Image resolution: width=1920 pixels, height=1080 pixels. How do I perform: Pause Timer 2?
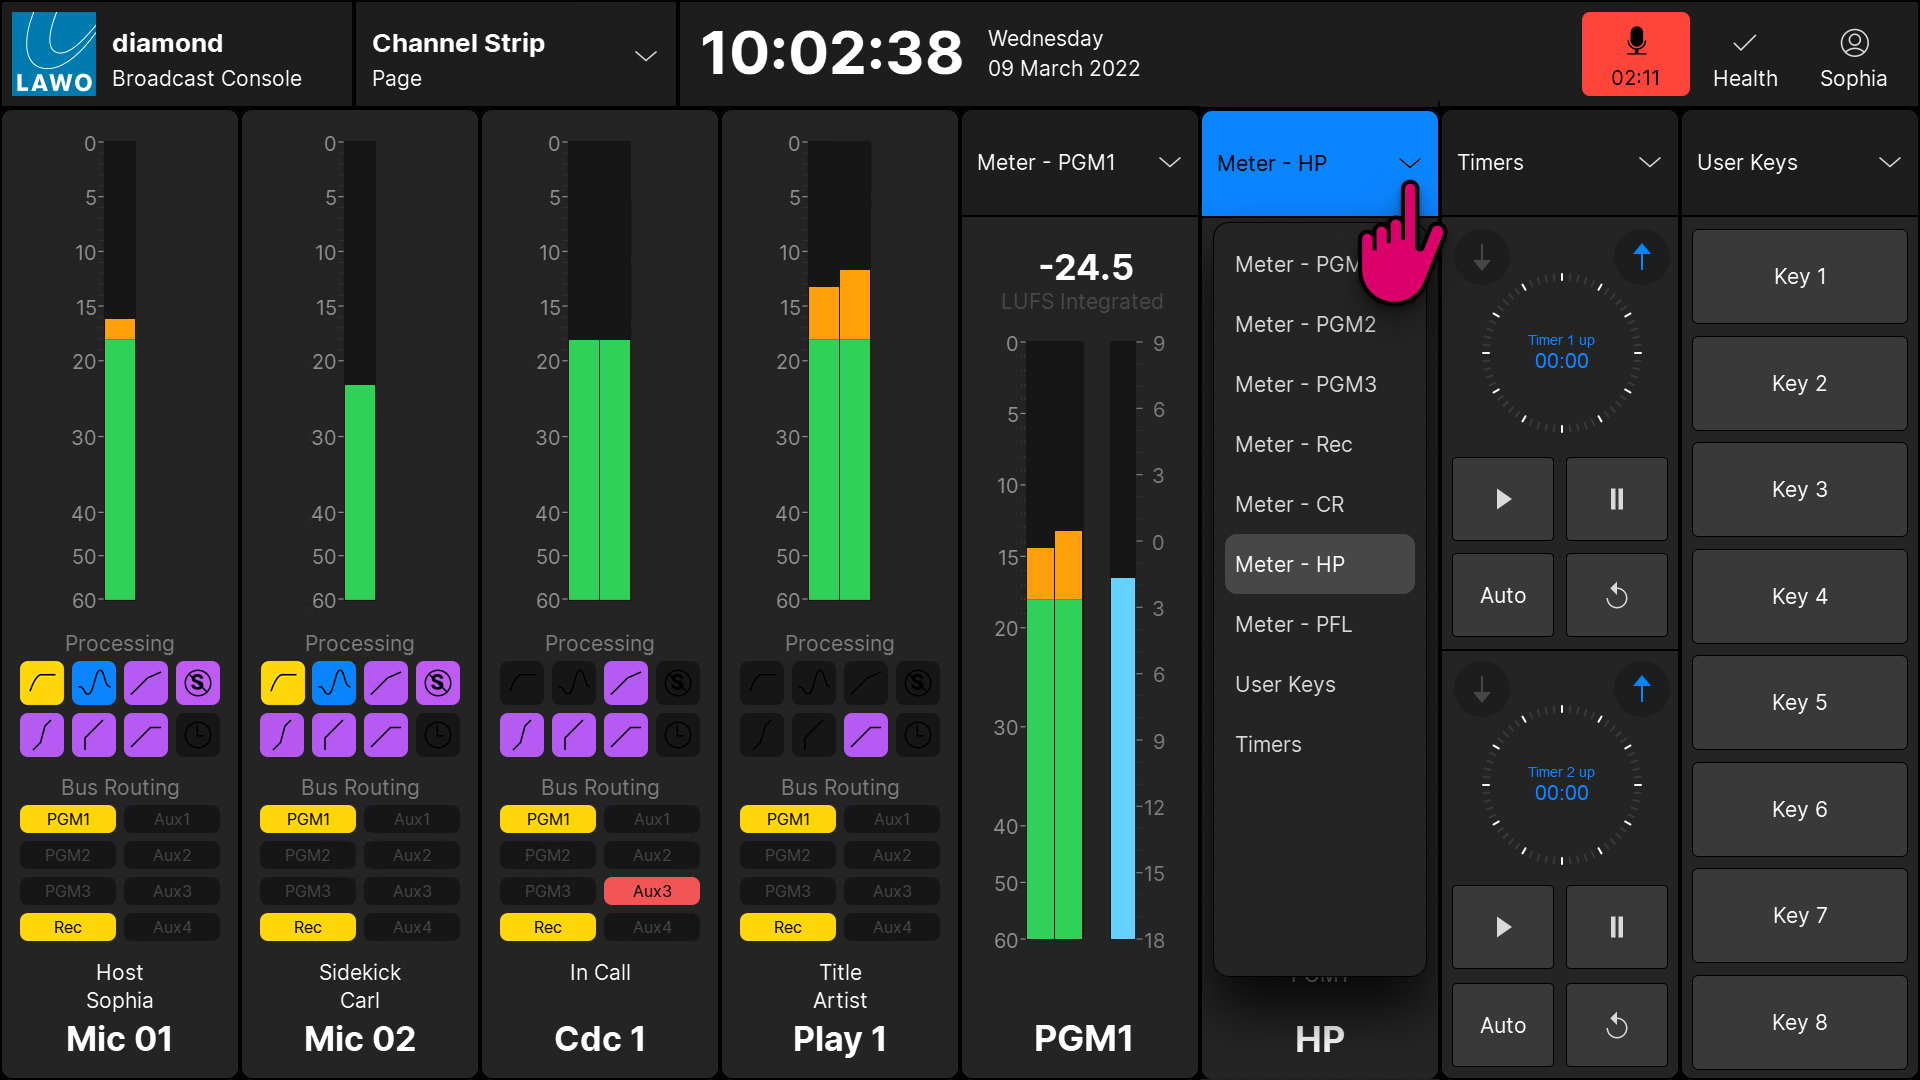1616,927
